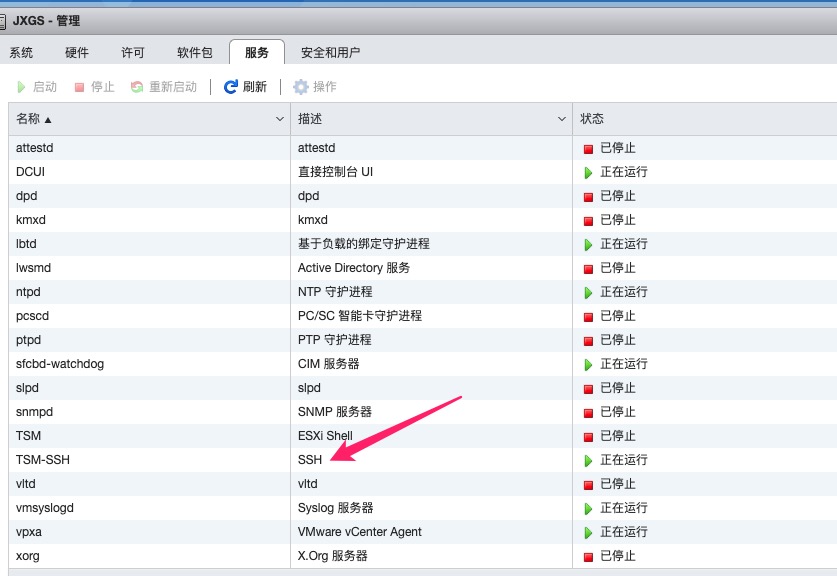This screenshot has height=576, width=837.
Task: Click the SNMP 服务器 description
Action: [335, 412]
